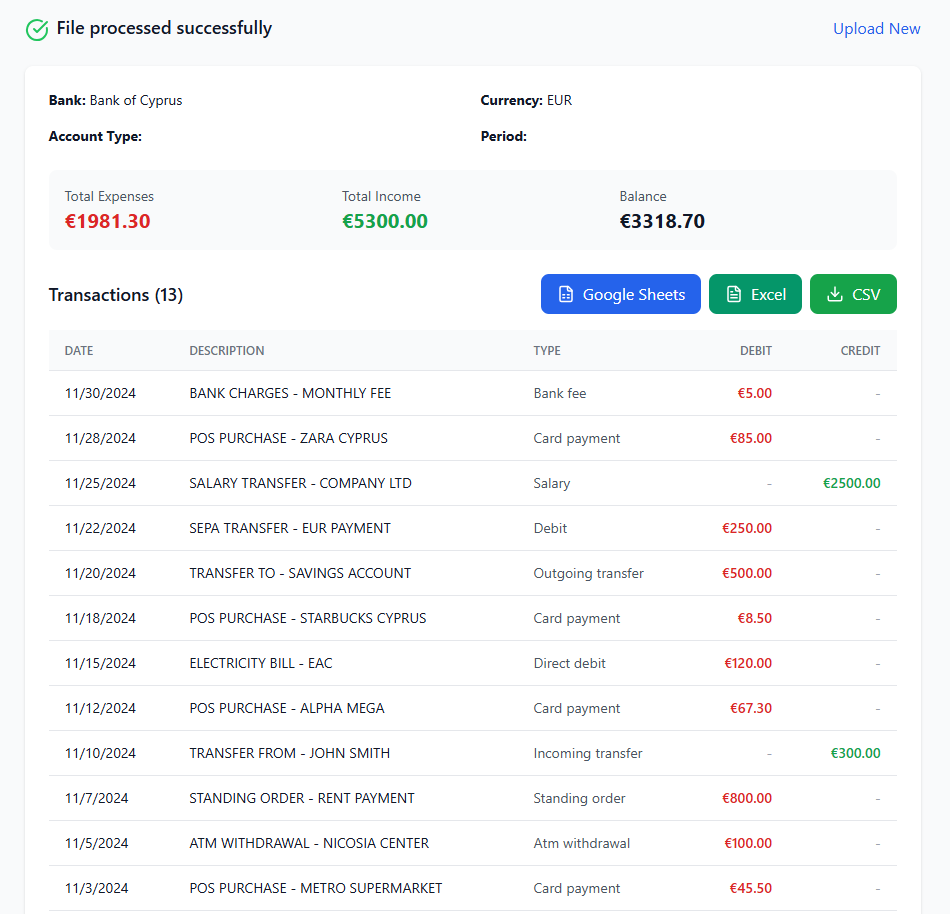The height and width of the screenshot is (914, 950).
Task: Click the Balance amount
Action: click(662, 221)
